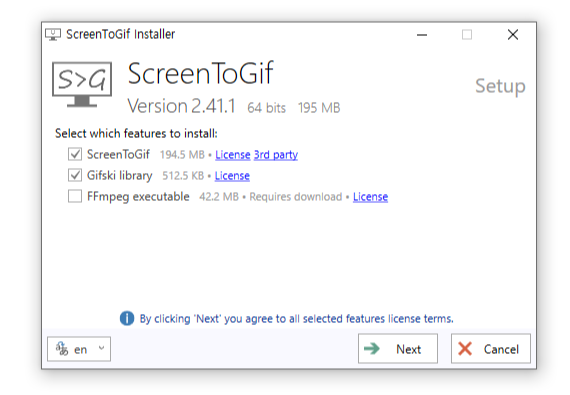Image resolution: width=570 pixels, height=395 pixels.
Task: Click the ScreenToGif feature label
Action: 118,154
